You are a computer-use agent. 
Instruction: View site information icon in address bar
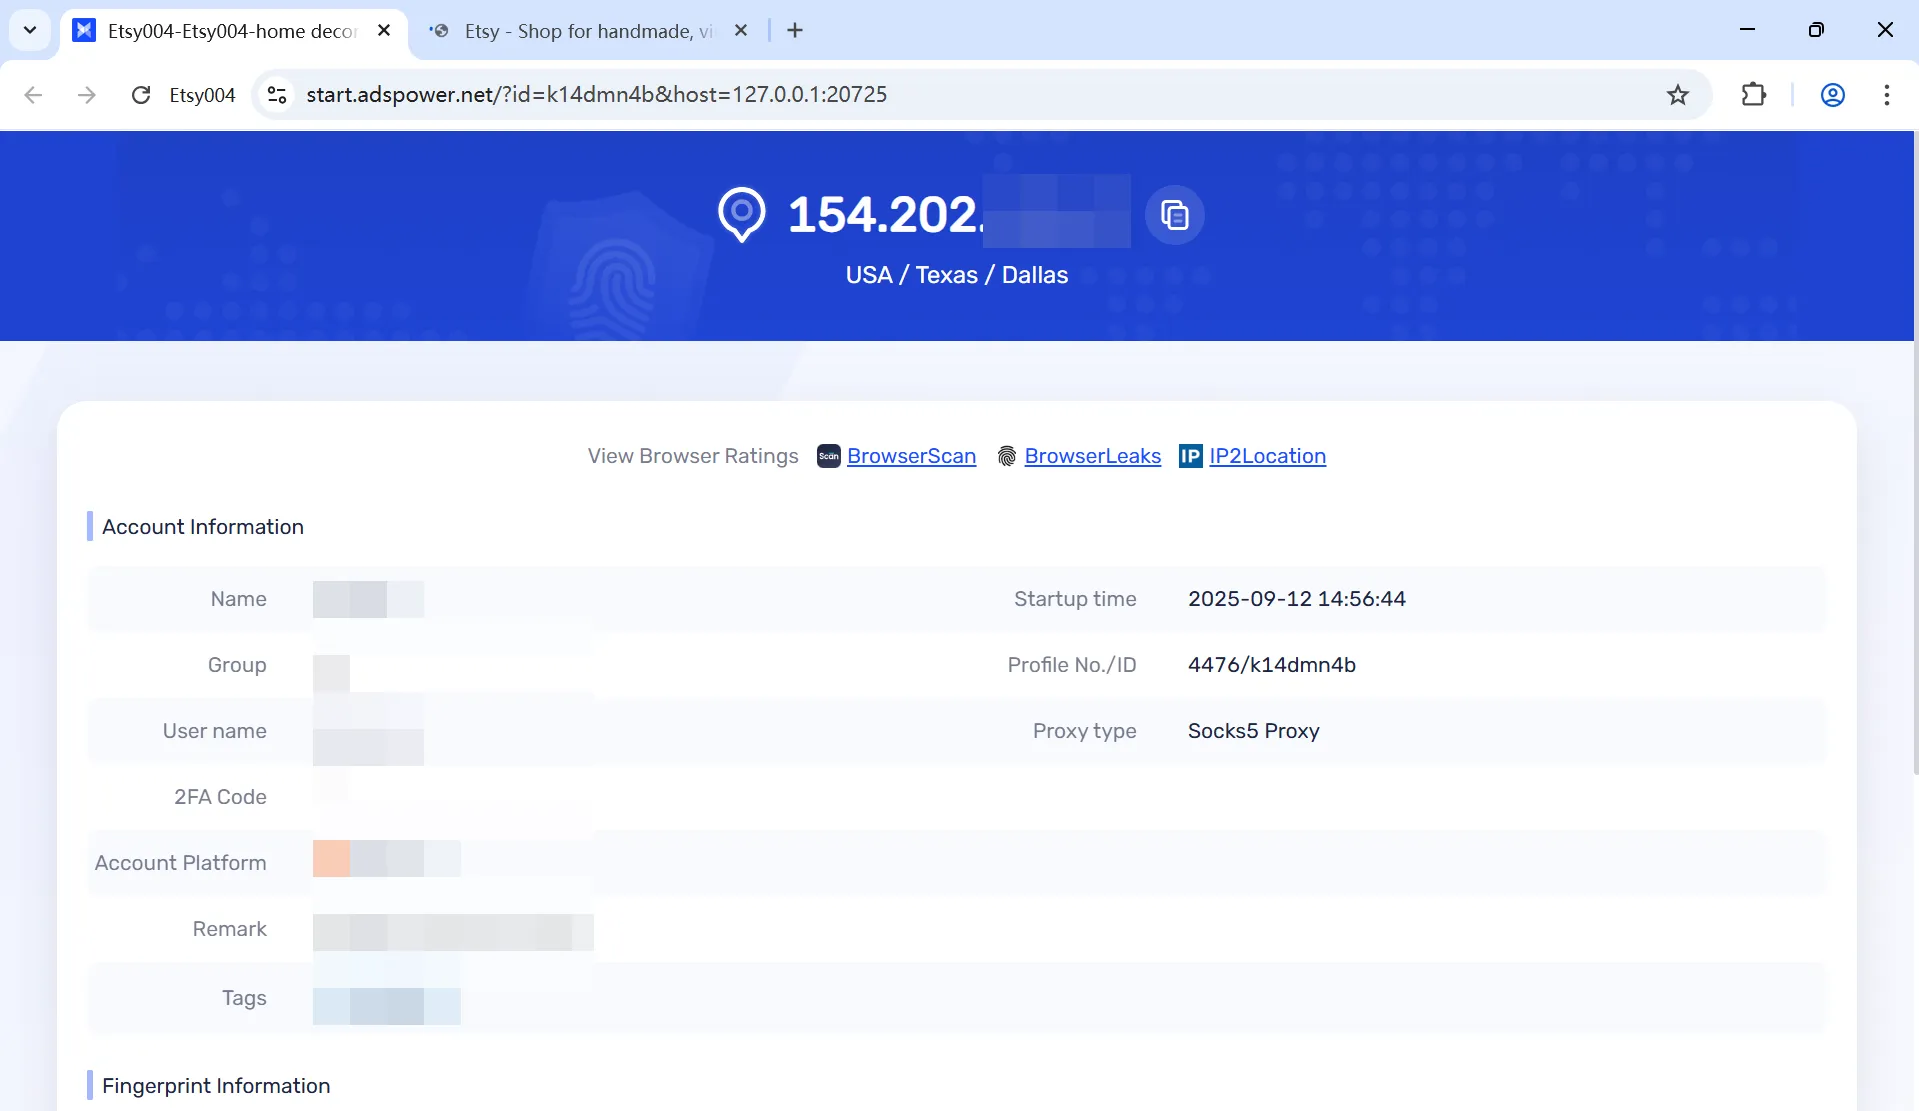click(x=277, y=95)
